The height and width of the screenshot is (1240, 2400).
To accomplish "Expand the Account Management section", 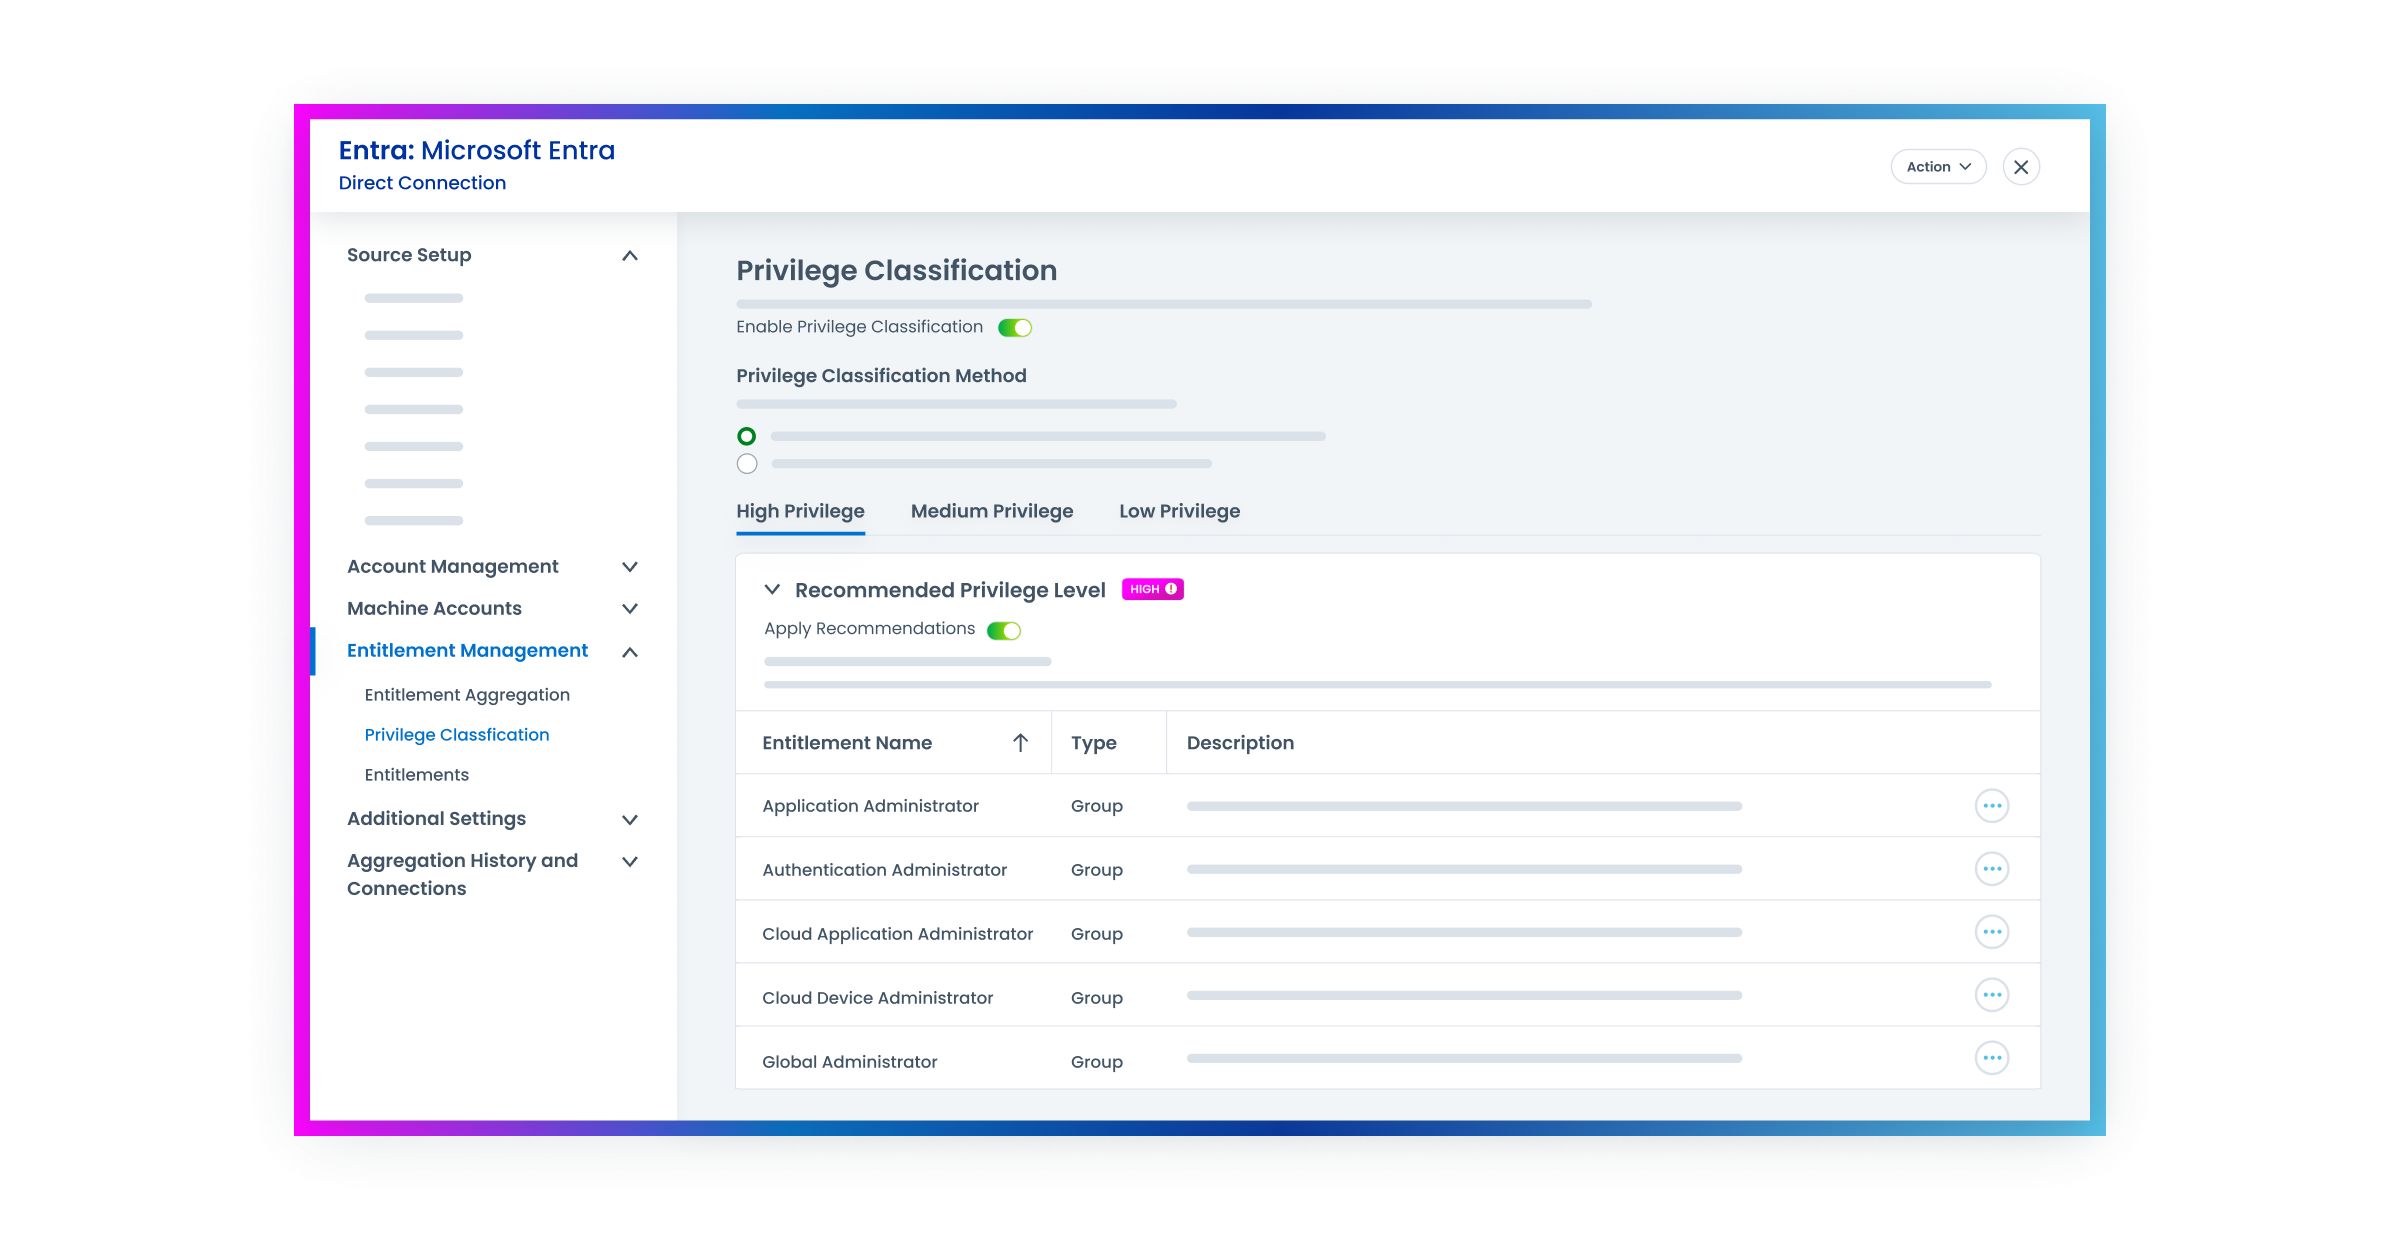I will tap(629, 567).
